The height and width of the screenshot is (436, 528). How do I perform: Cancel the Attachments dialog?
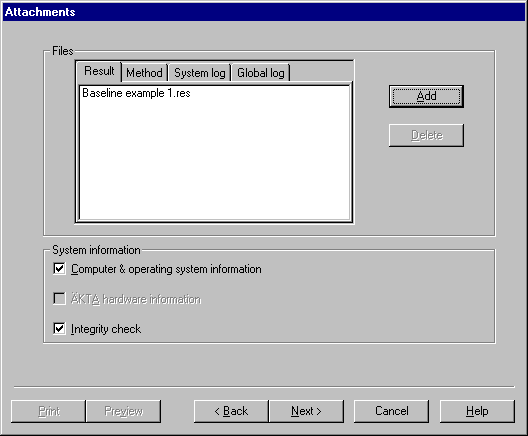click(x=392, y=411)
